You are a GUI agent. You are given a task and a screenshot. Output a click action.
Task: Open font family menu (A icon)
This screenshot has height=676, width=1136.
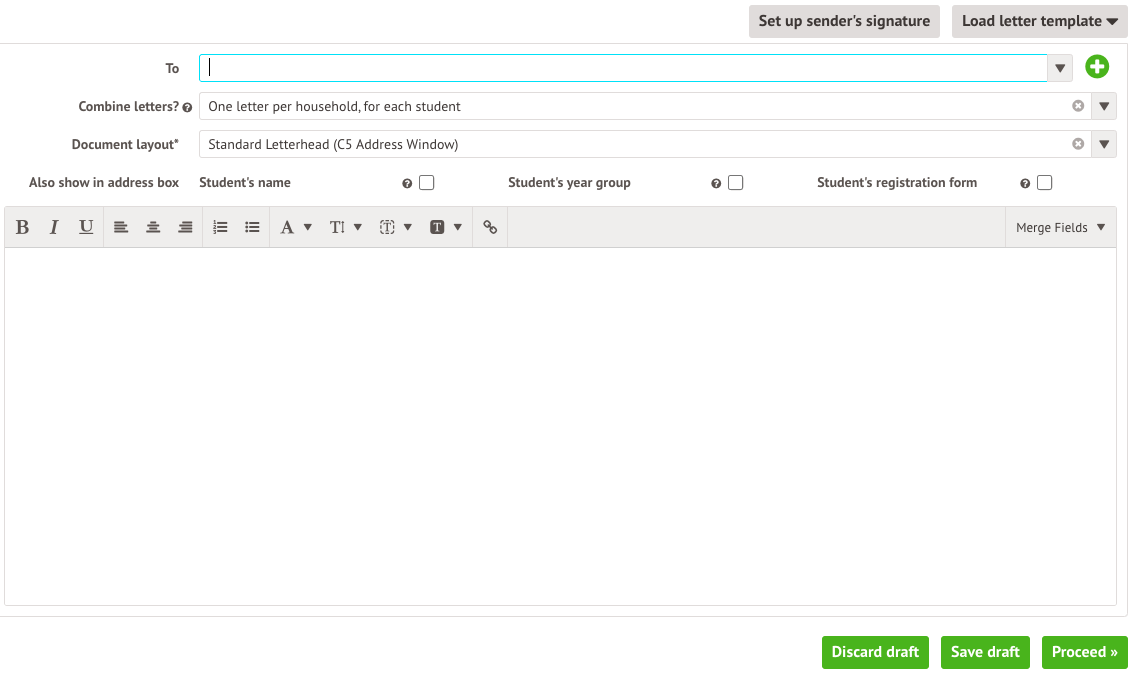click(296, 228)
